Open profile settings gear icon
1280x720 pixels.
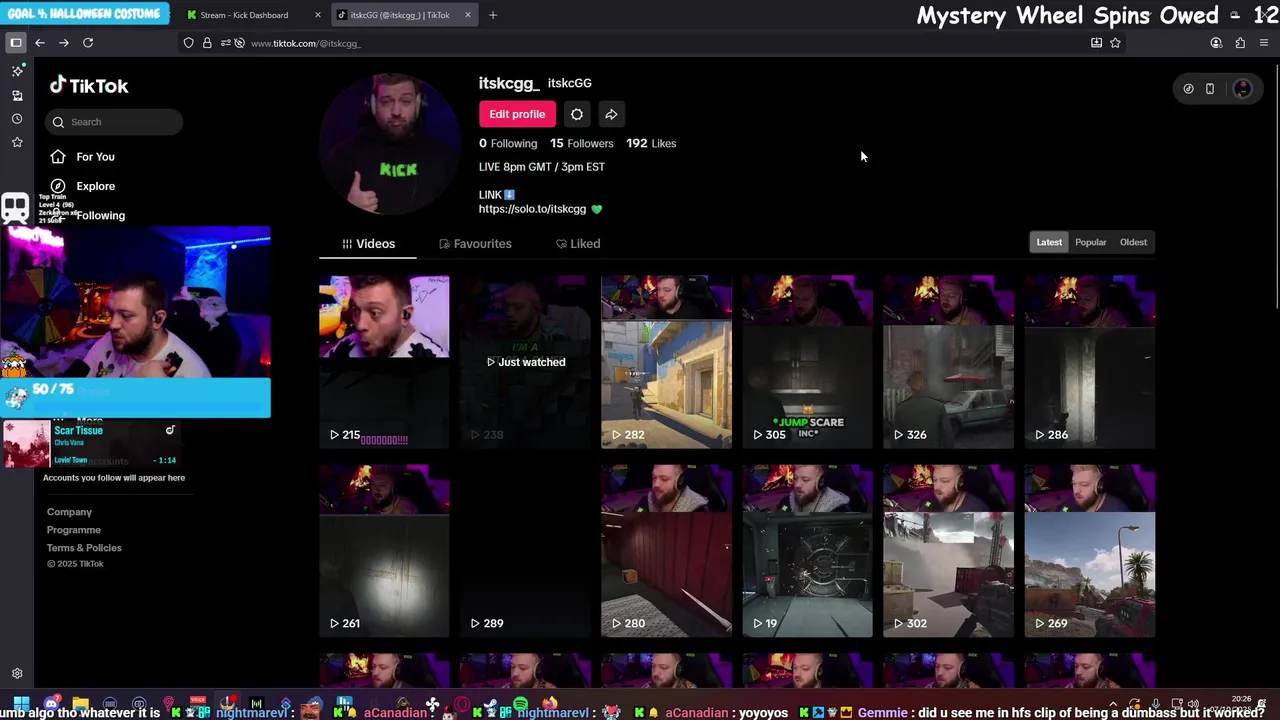pos(577,114)
